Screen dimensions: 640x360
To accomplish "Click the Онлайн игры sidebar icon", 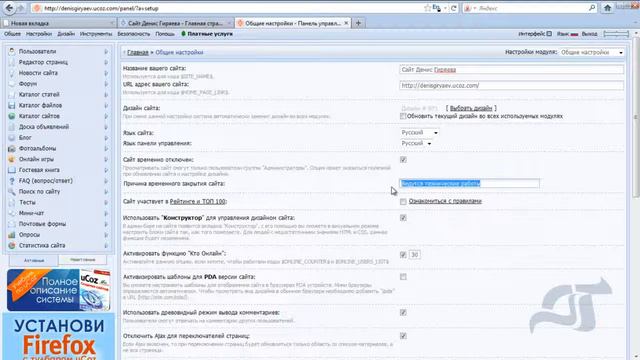I will 11,159.
